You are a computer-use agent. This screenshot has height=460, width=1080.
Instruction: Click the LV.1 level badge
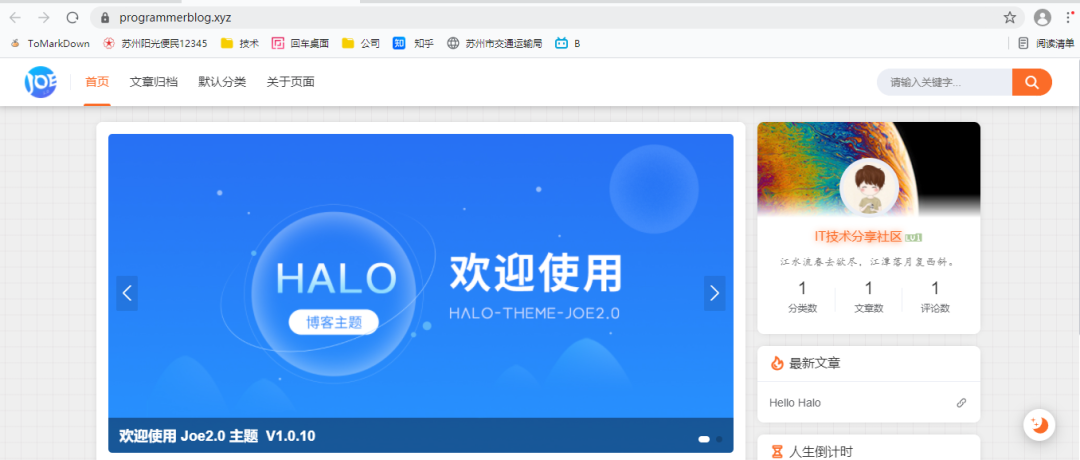(913, 238)
